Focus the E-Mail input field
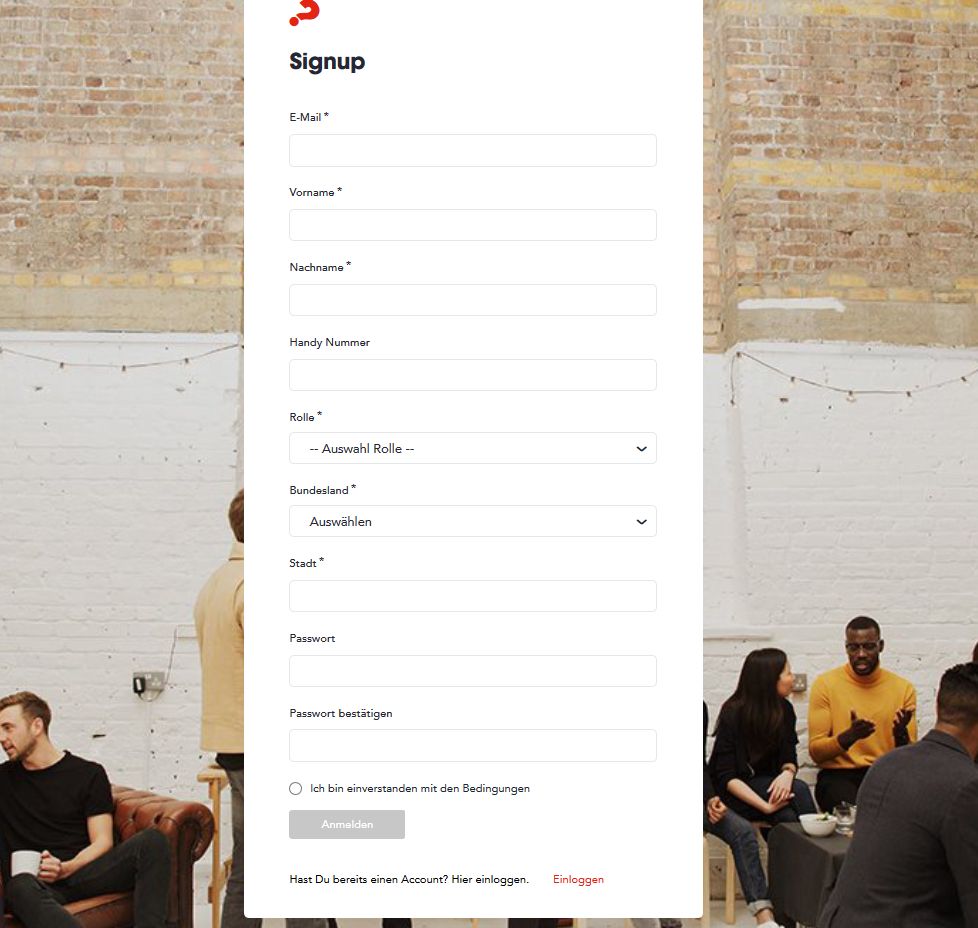This screenshot has width=978, height=928. 473,150
